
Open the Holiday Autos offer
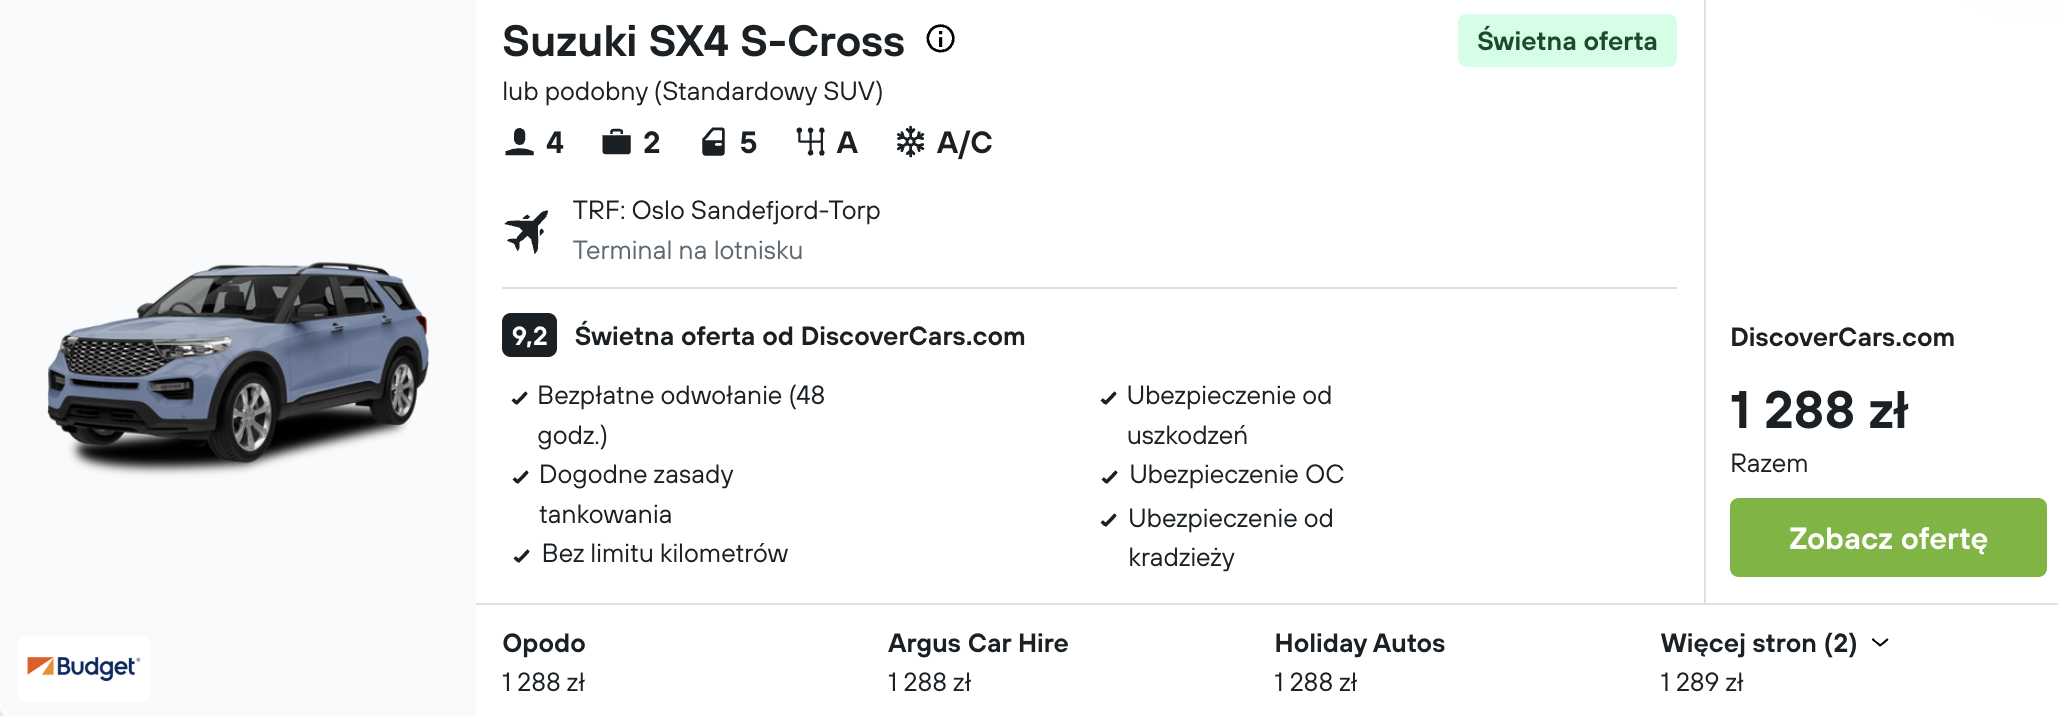(1359, 662)
